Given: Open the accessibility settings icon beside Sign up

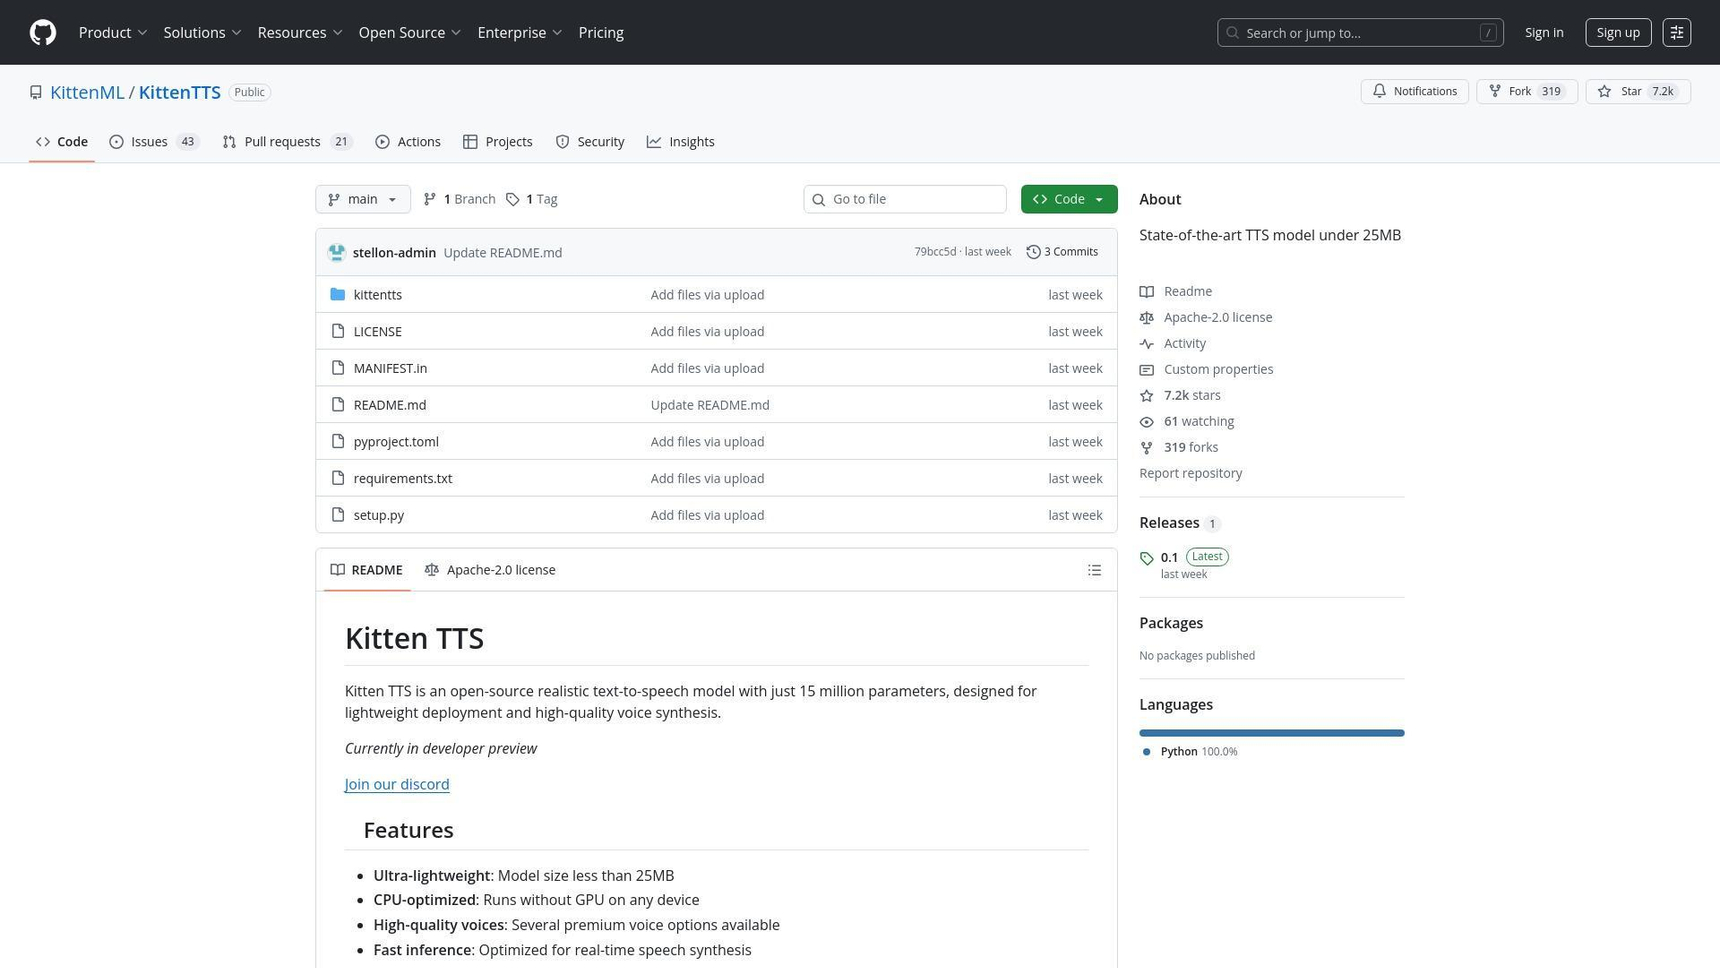Looking at the screenshot, I should [1676, 33].
